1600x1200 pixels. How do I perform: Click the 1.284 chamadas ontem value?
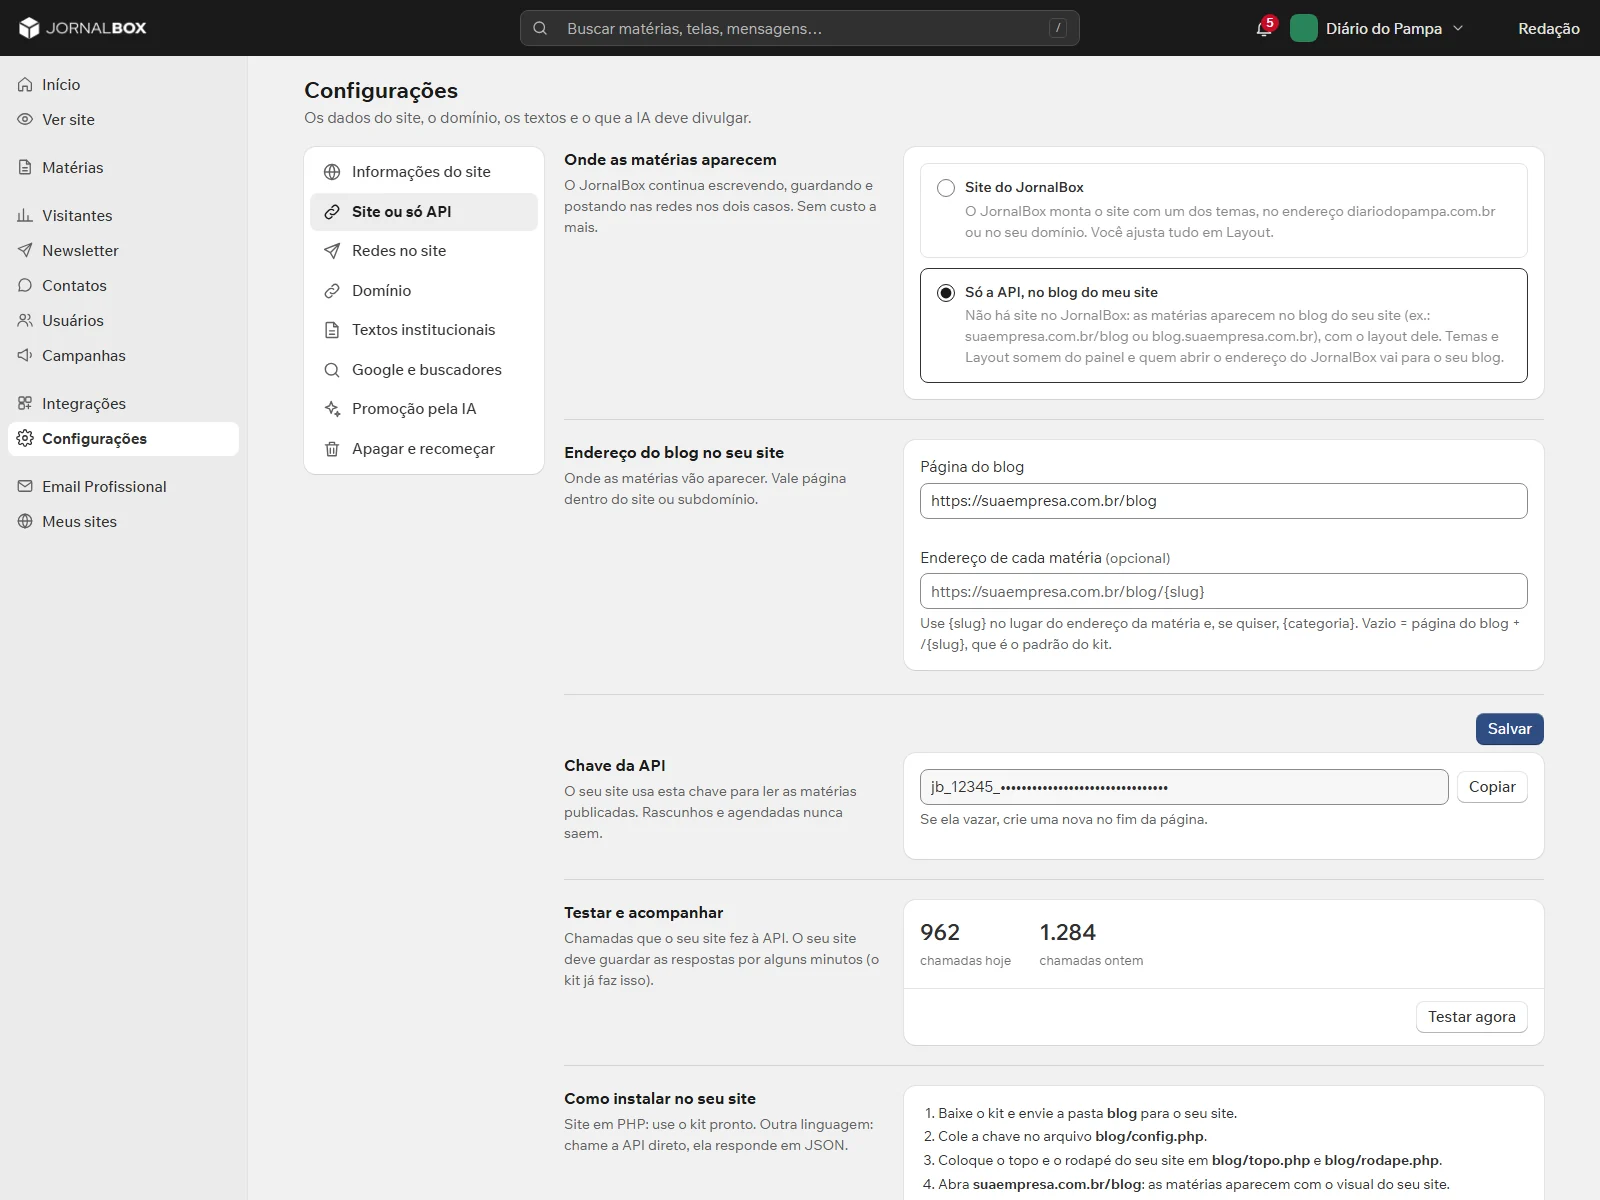[x=1068, y=933]
